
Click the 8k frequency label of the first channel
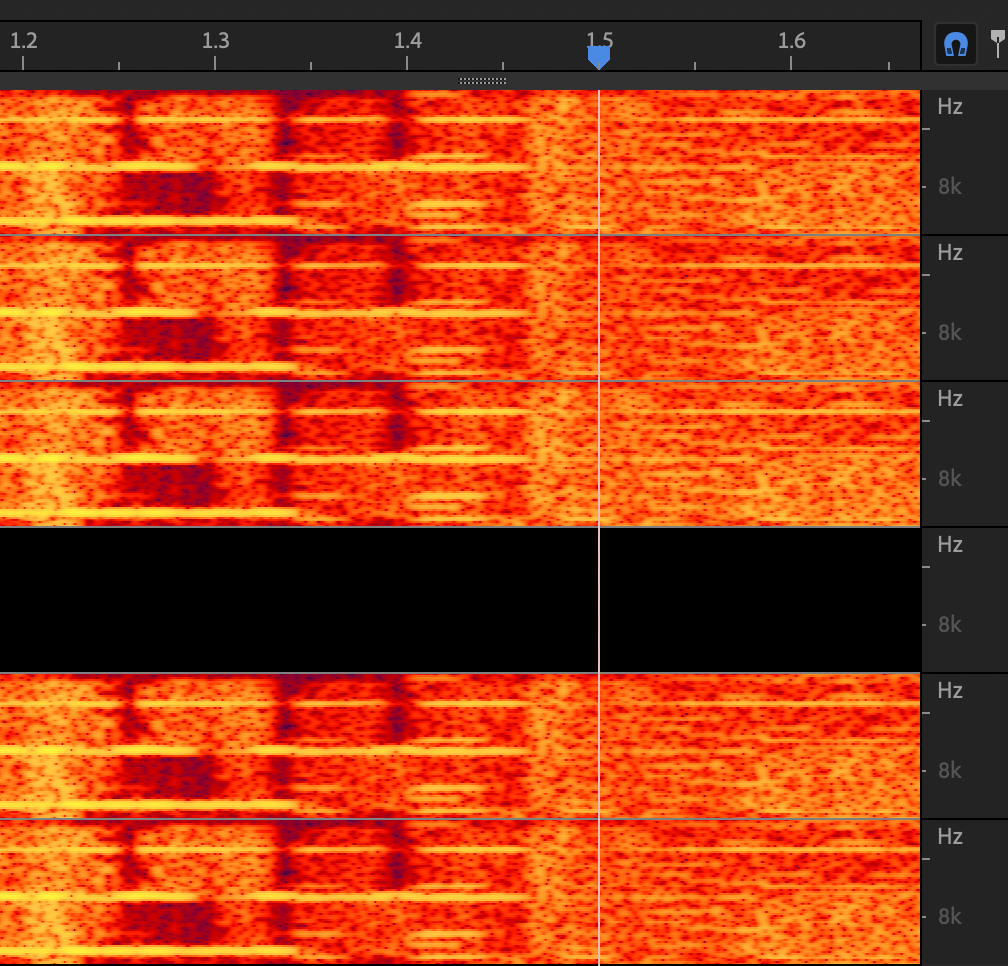coord(949,186)
